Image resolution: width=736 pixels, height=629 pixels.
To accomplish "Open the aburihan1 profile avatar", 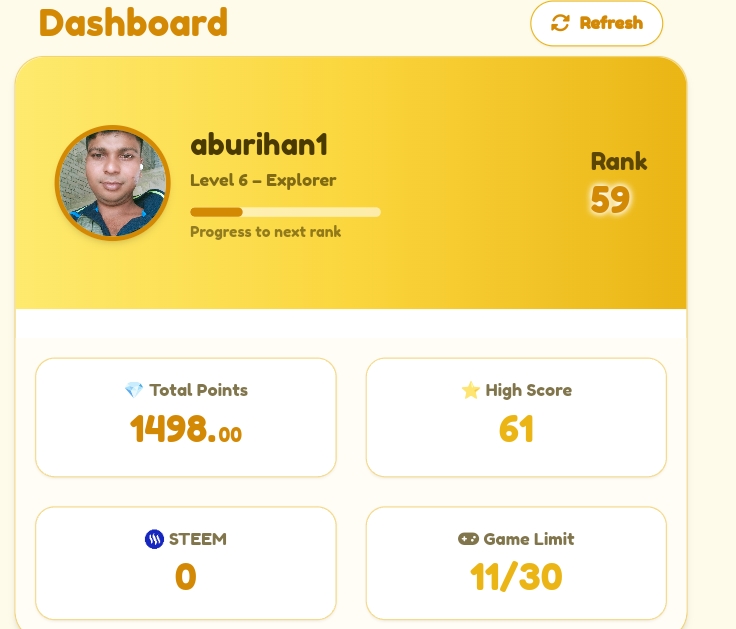I will click(x=113, y=183).
